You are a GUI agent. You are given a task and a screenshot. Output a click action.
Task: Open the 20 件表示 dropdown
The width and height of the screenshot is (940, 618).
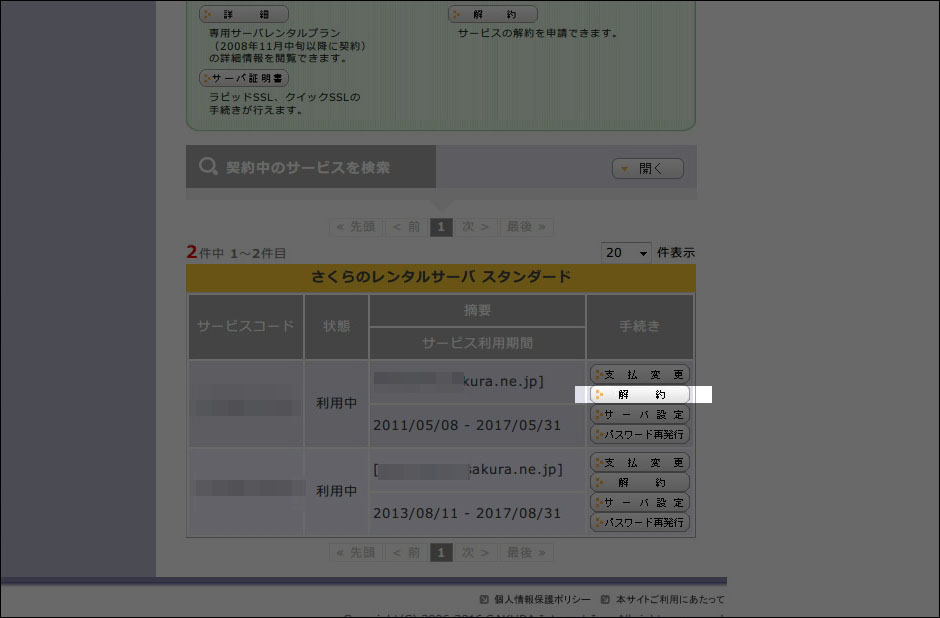click(626, 252)
